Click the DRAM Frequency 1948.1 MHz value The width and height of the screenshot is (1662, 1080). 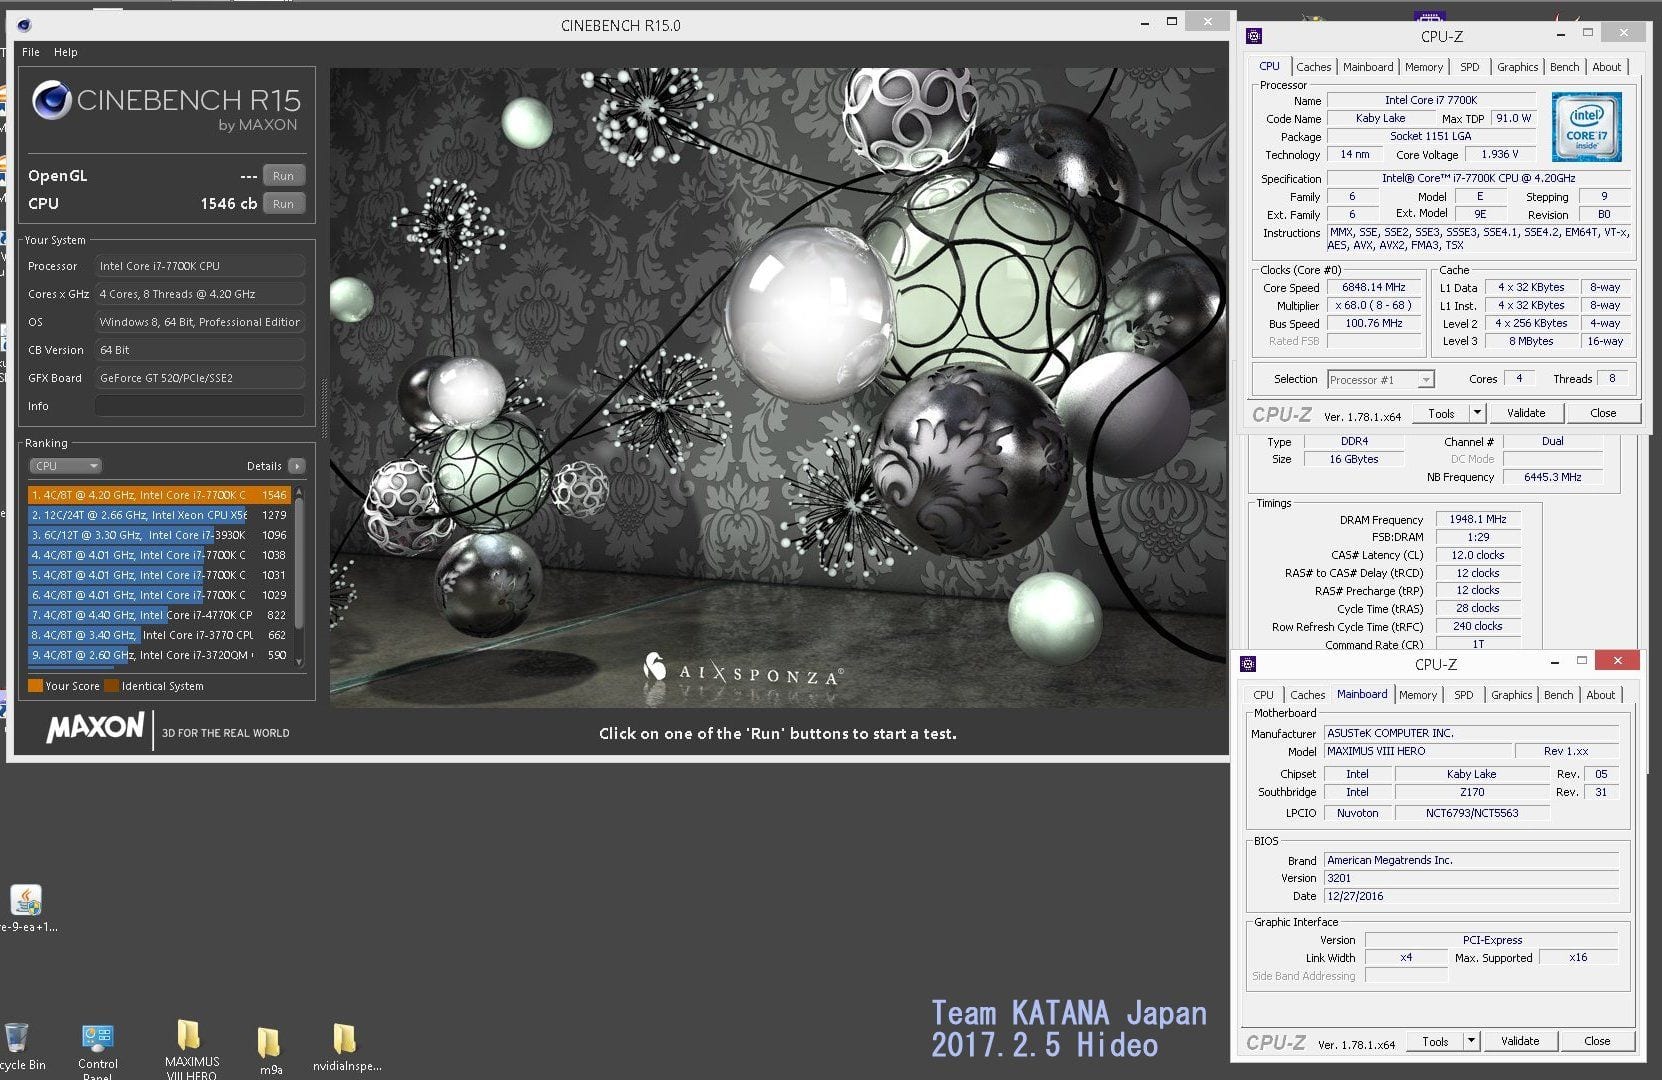[1478, 519]
